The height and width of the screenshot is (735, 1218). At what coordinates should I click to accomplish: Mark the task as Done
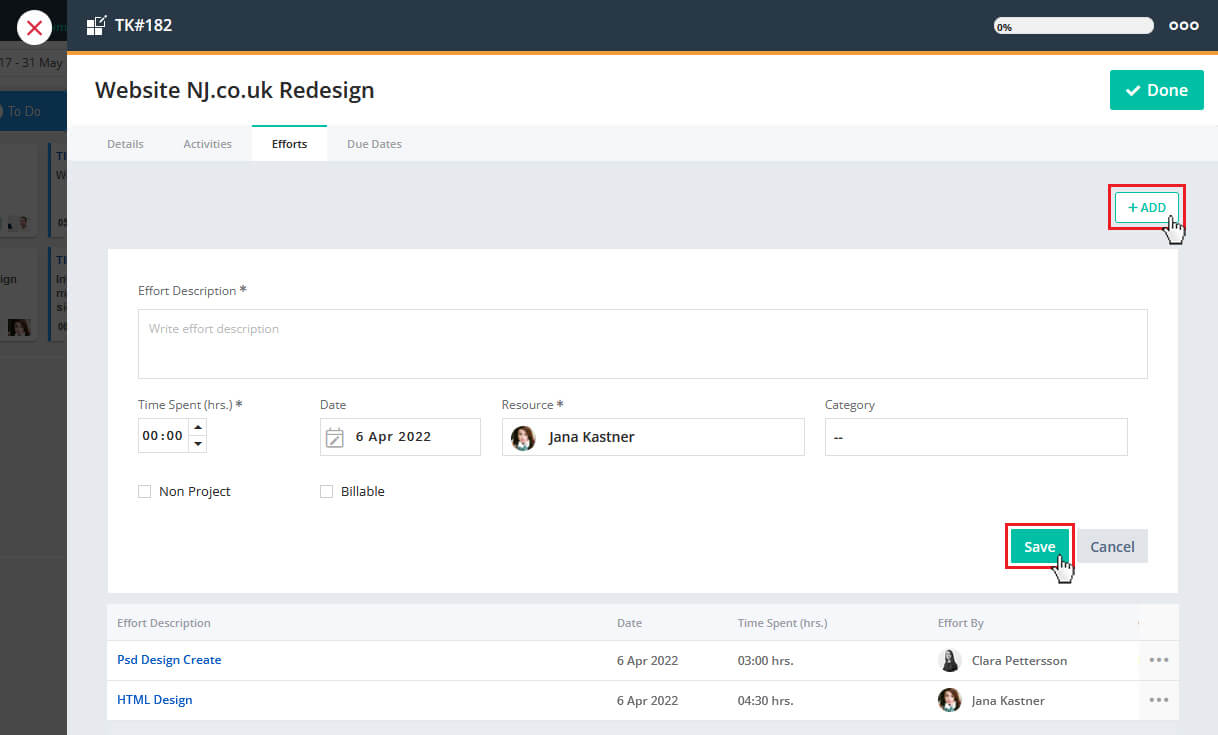coord(1157,90)
